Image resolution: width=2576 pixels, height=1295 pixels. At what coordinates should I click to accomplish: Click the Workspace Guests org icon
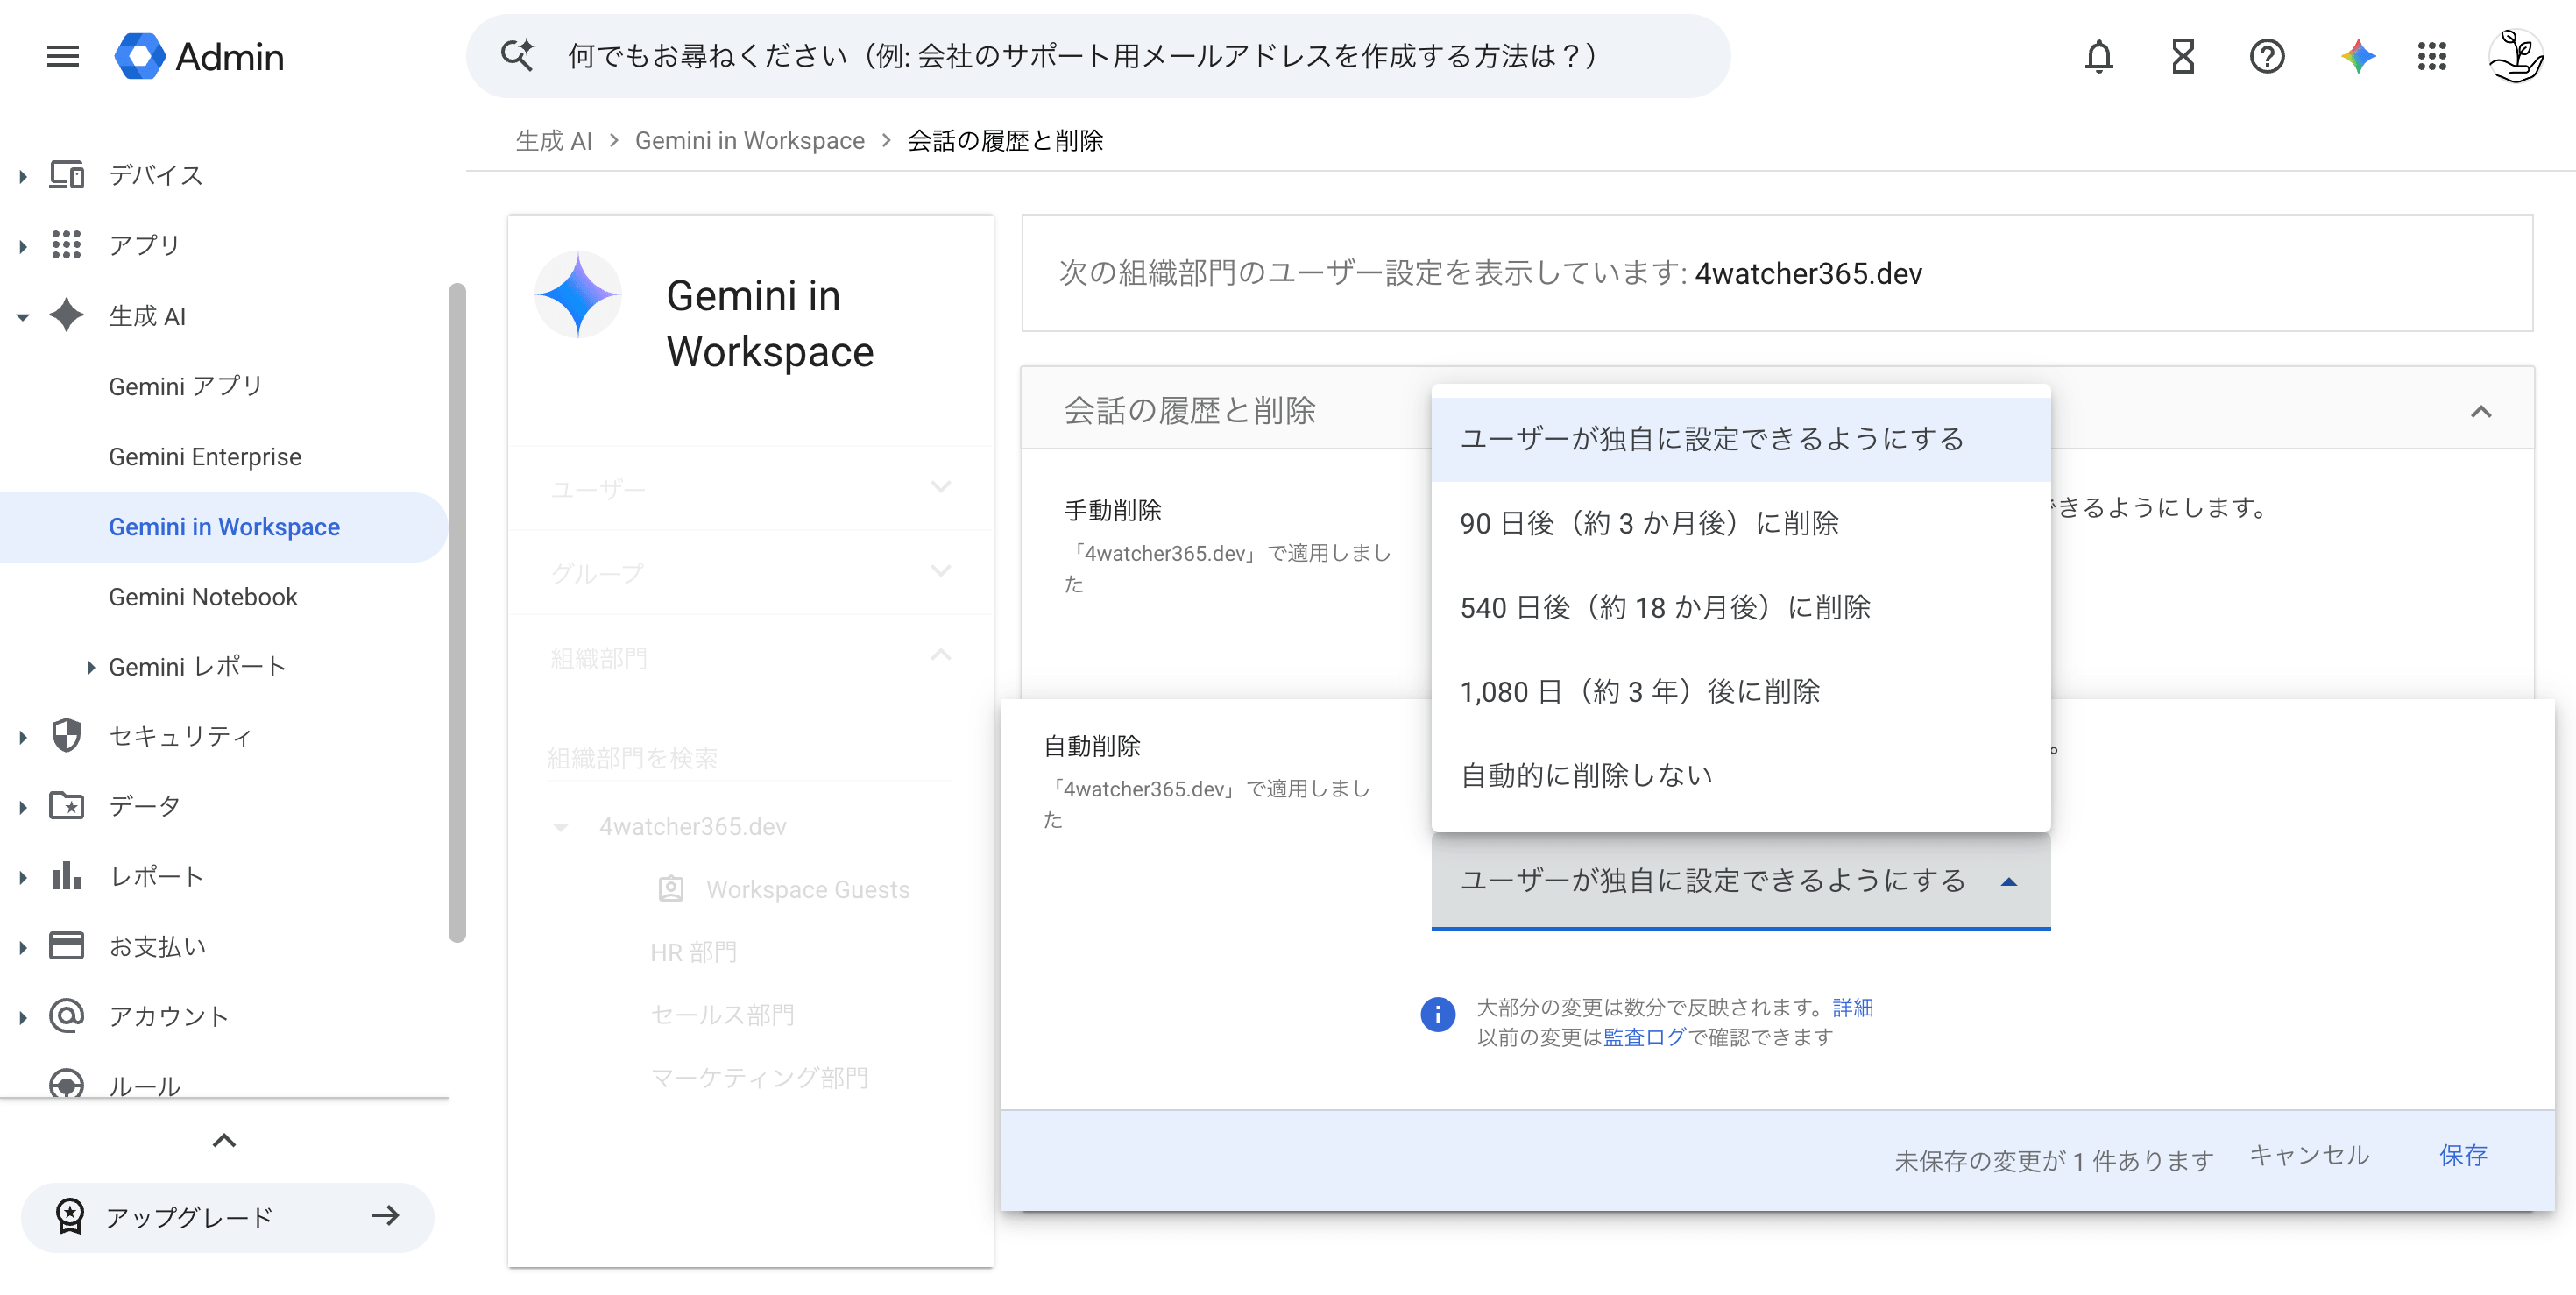671,889
